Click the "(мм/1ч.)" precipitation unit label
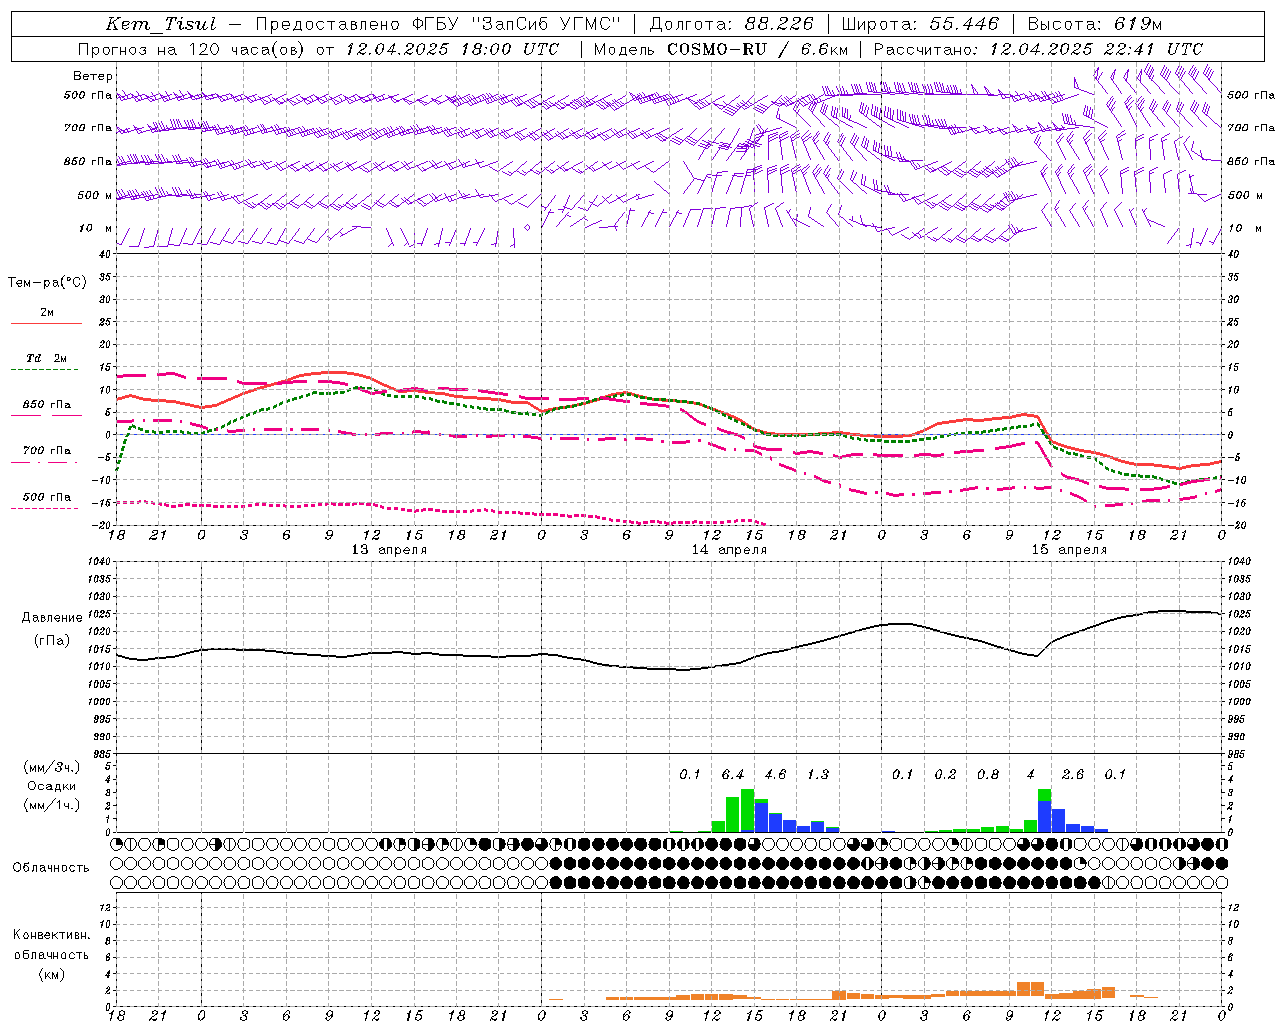 (53, 805)
